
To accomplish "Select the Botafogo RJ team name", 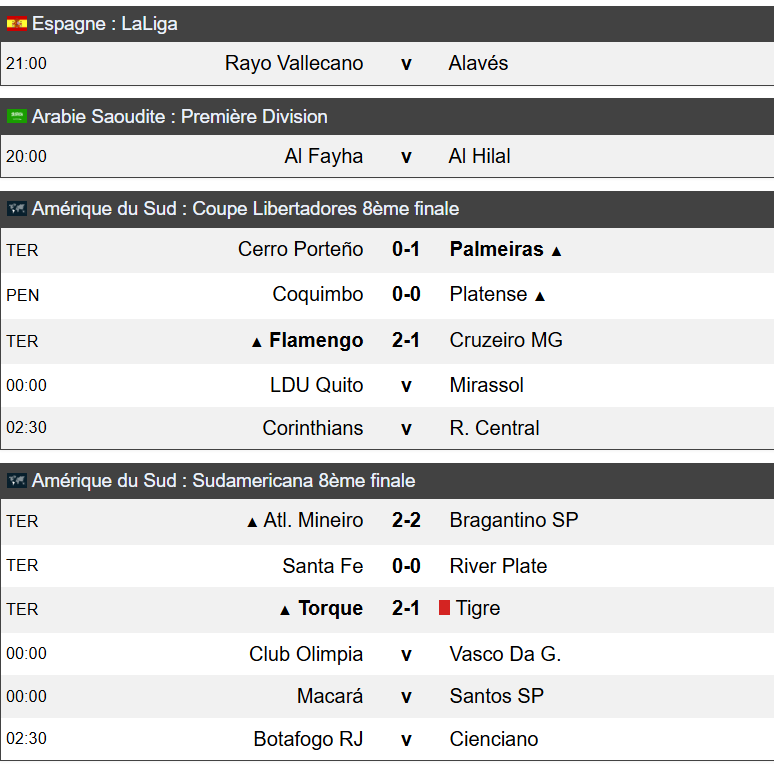I will (309, 739).
